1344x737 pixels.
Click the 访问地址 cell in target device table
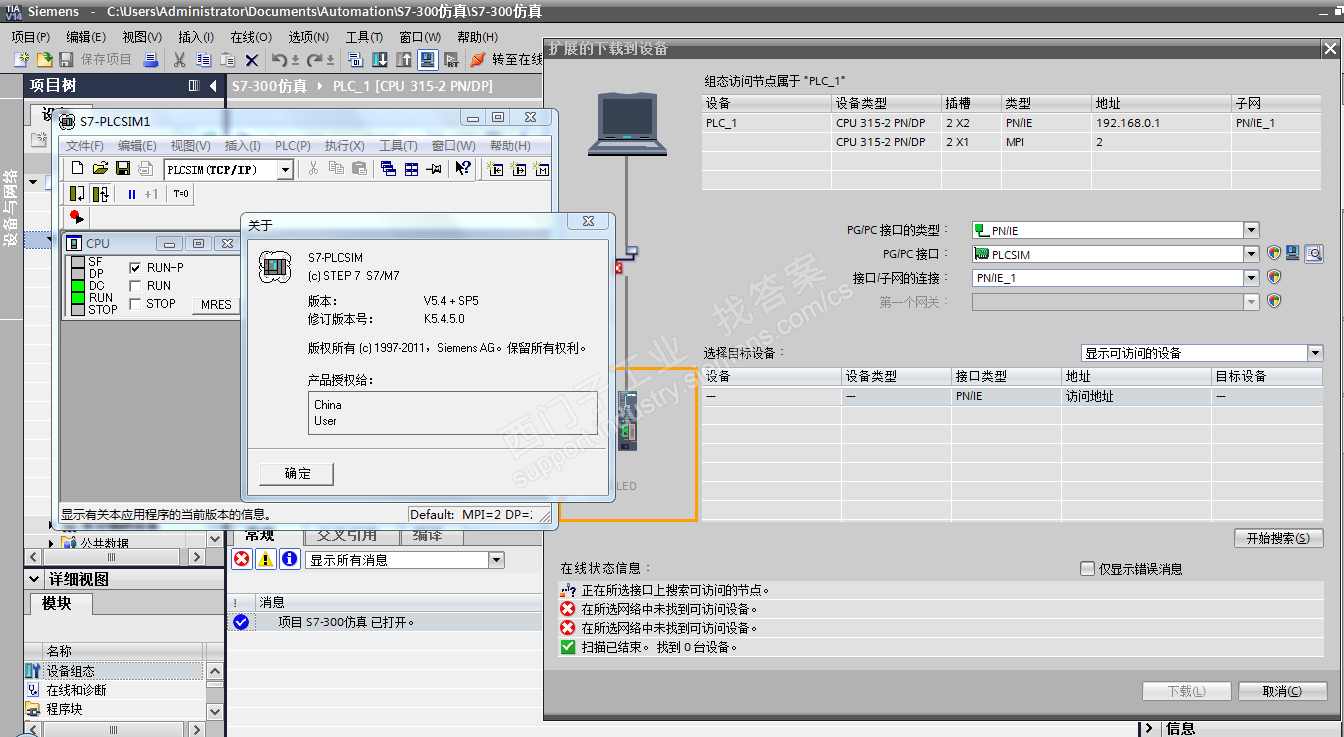coord(1136,396)
